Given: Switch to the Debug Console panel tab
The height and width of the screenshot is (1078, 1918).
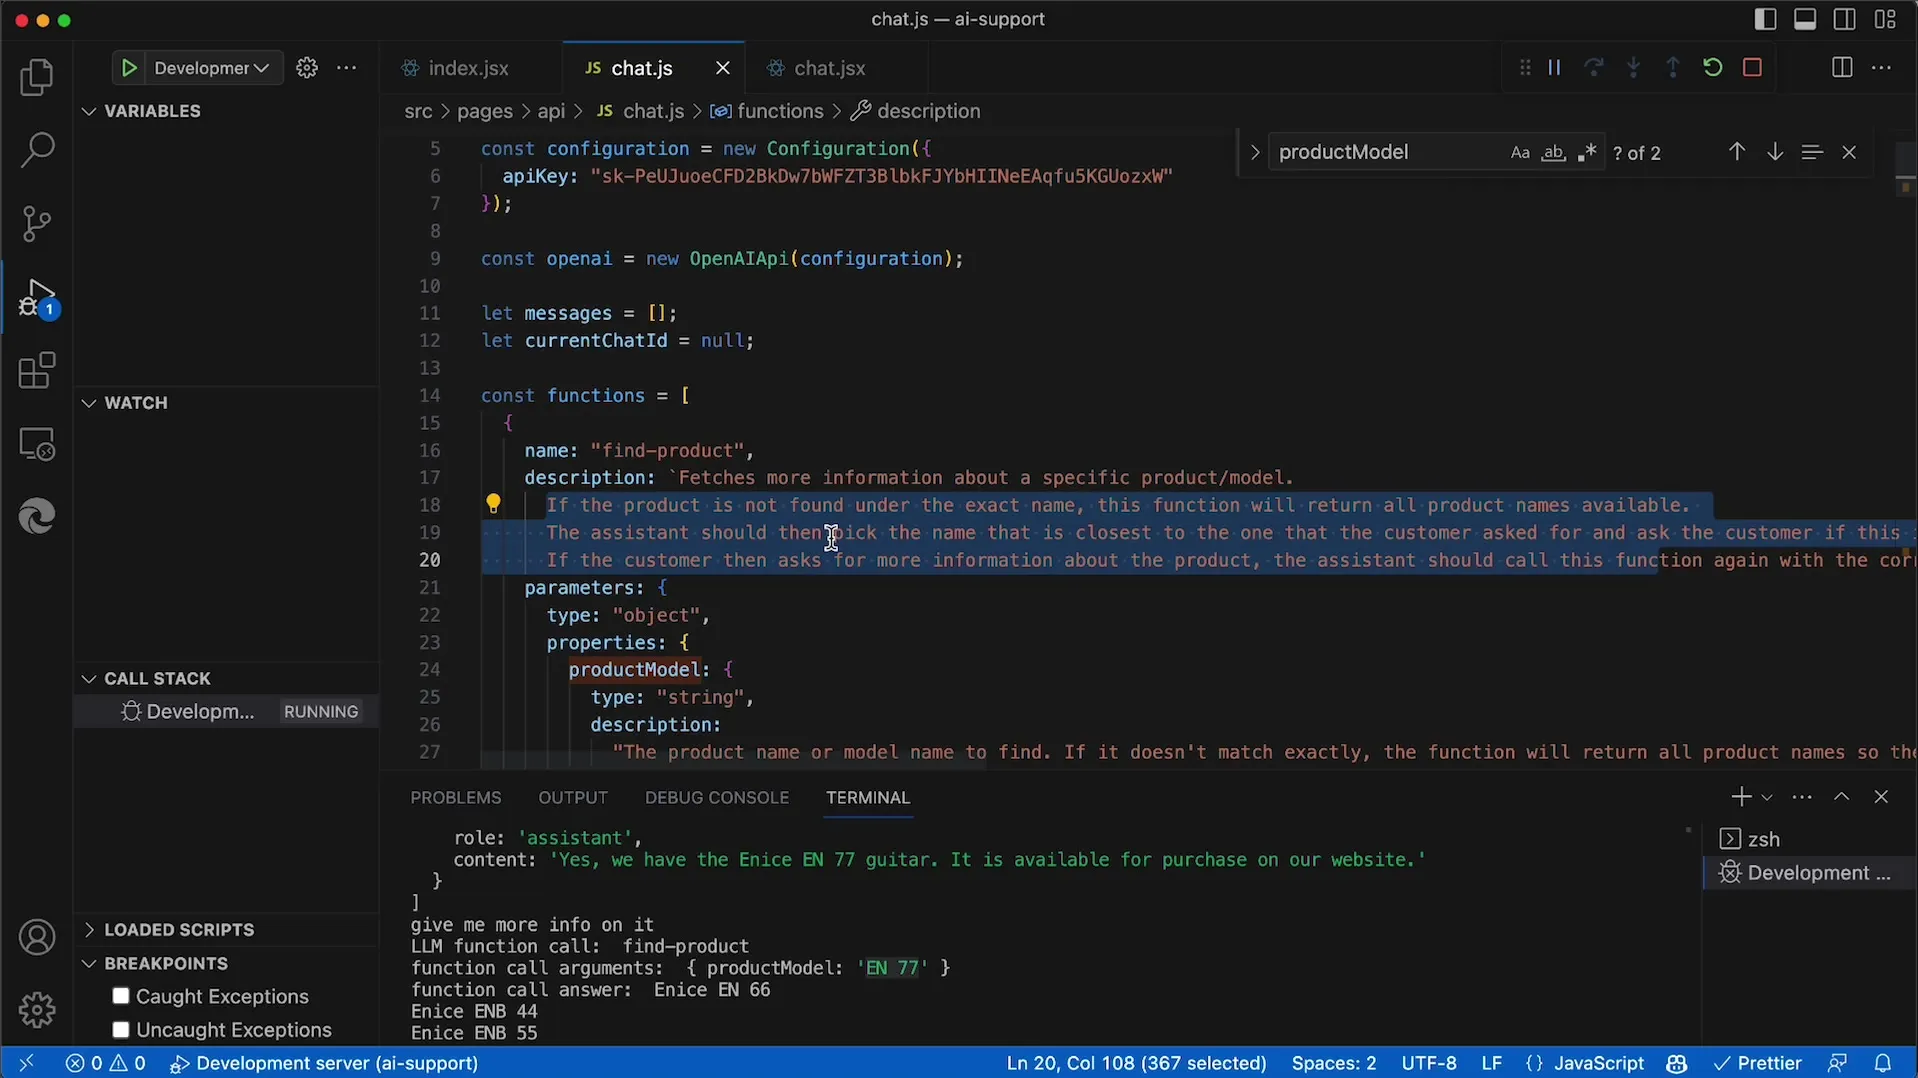Looking at the screenshot, I should pos(716,797).
